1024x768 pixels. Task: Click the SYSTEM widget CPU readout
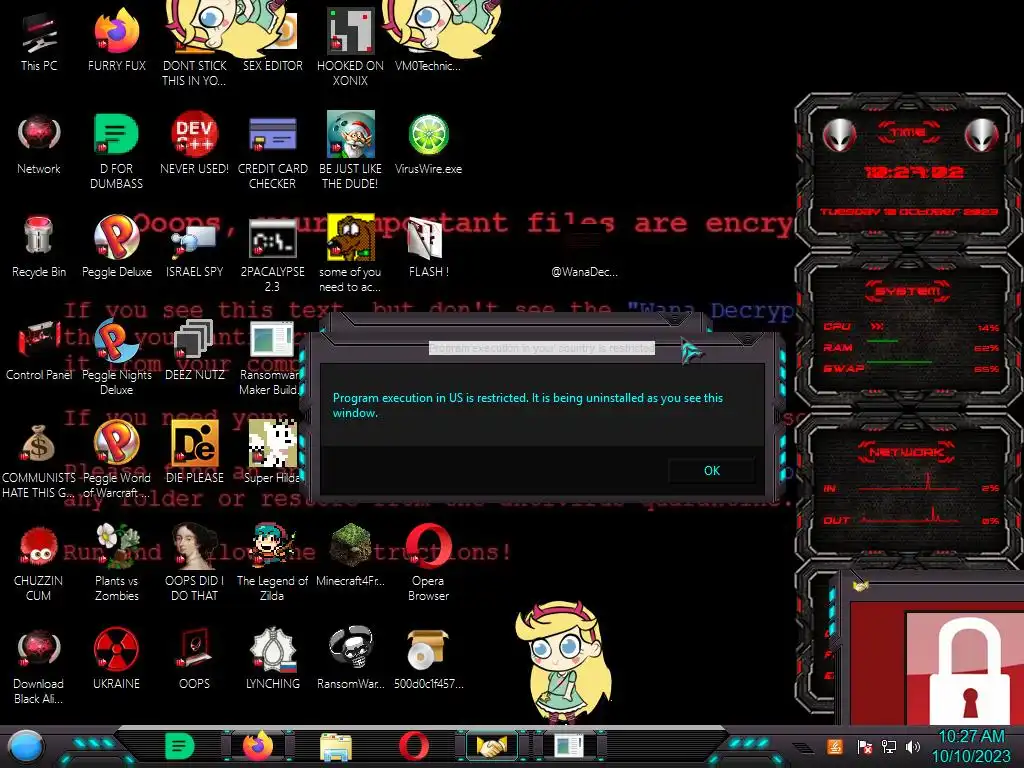[910, 327]
